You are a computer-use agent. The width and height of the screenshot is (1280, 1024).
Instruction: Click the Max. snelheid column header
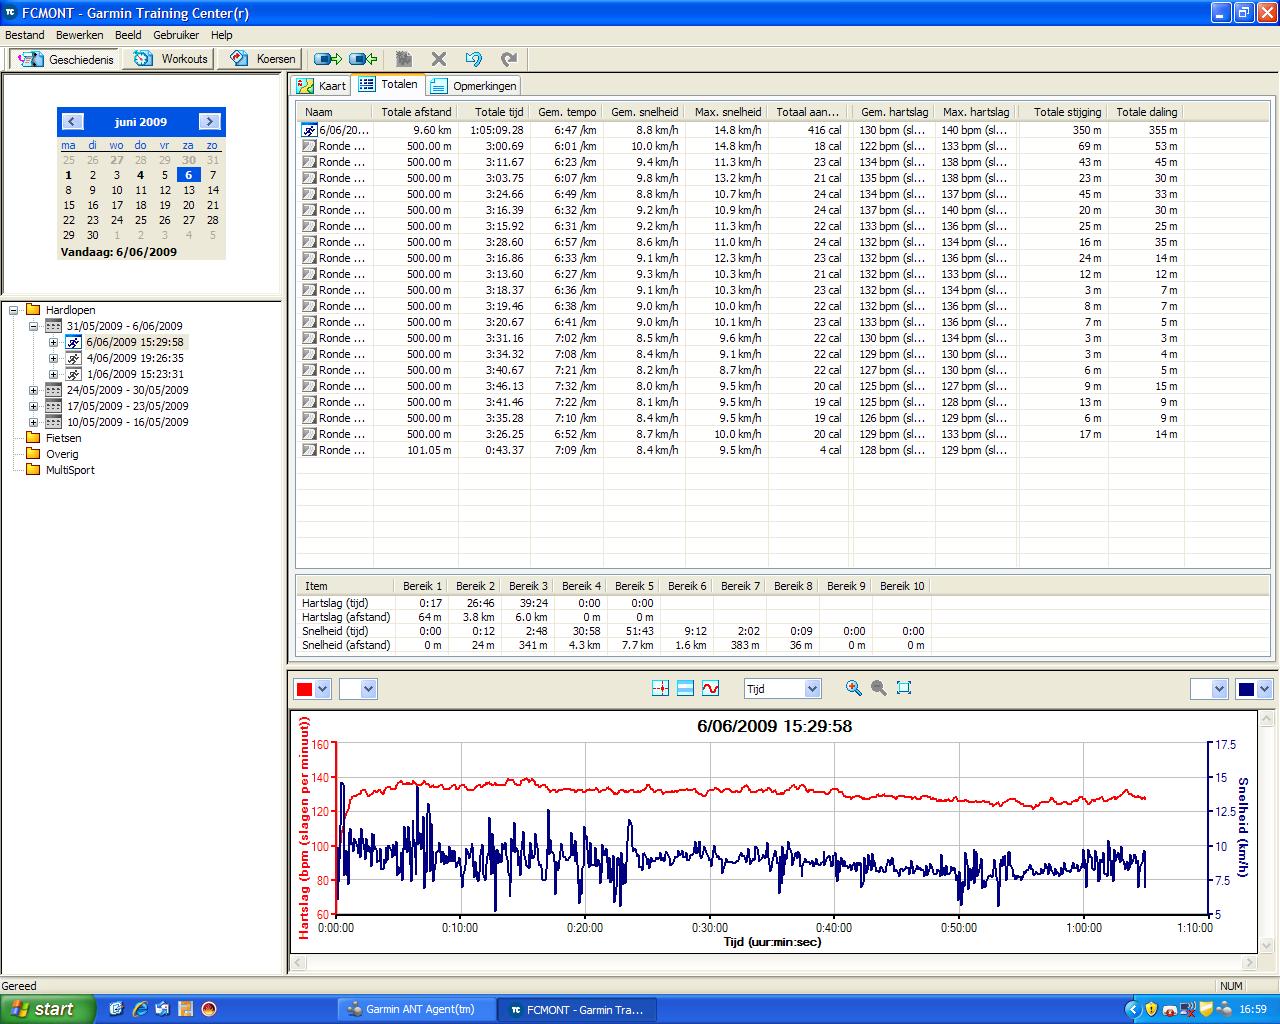point(727,112)
